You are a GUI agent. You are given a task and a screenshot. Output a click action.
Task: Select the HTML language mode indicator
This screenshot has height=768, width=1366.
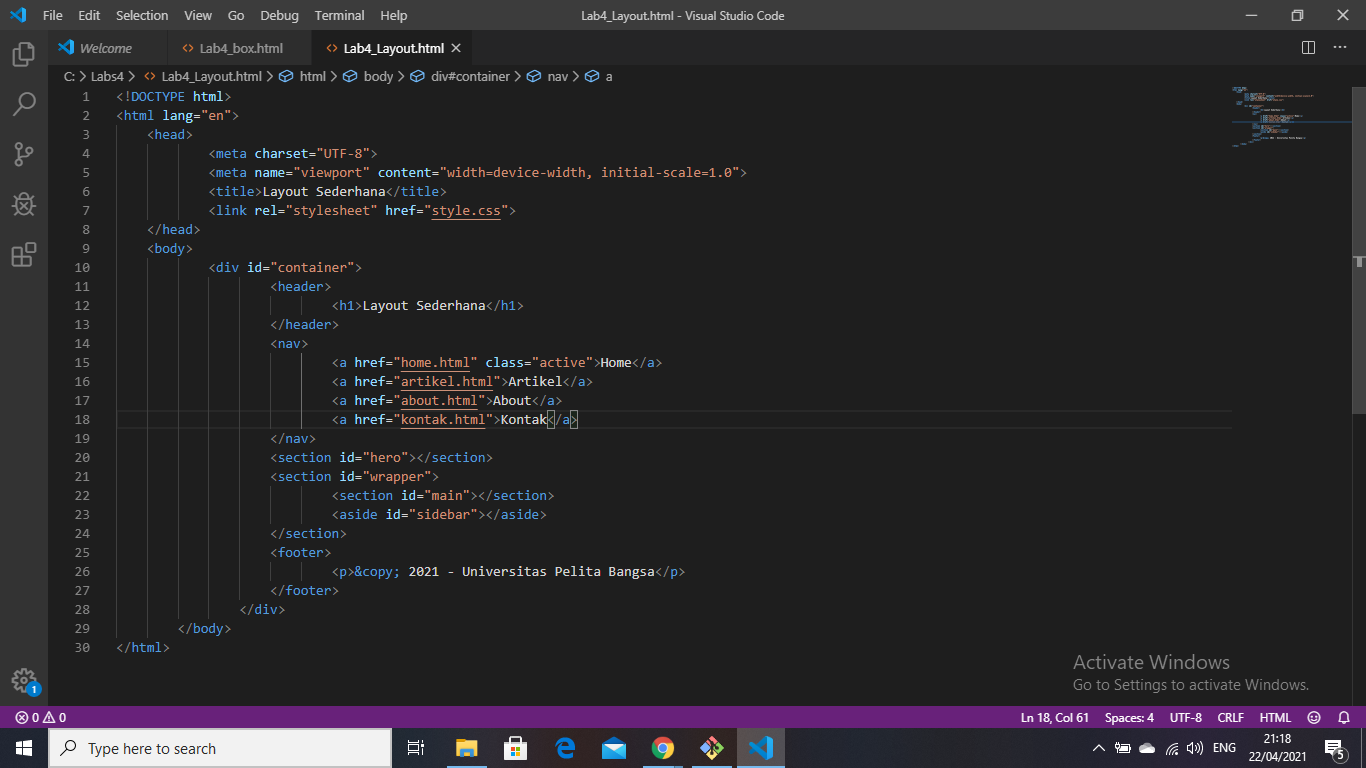1275,717
